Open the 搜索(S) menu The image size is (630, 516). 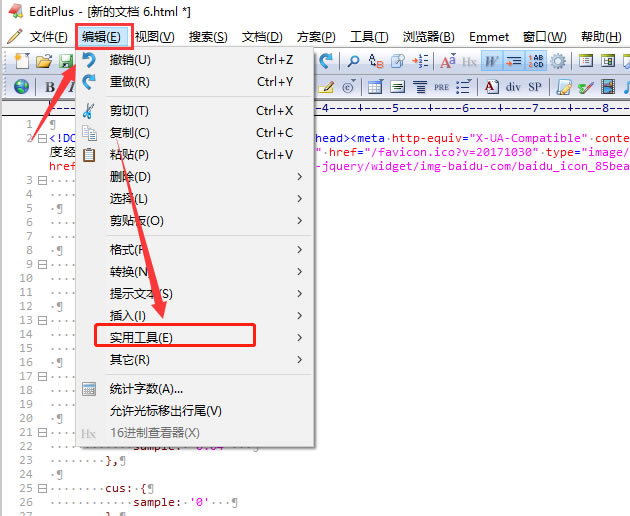(208, 37)
